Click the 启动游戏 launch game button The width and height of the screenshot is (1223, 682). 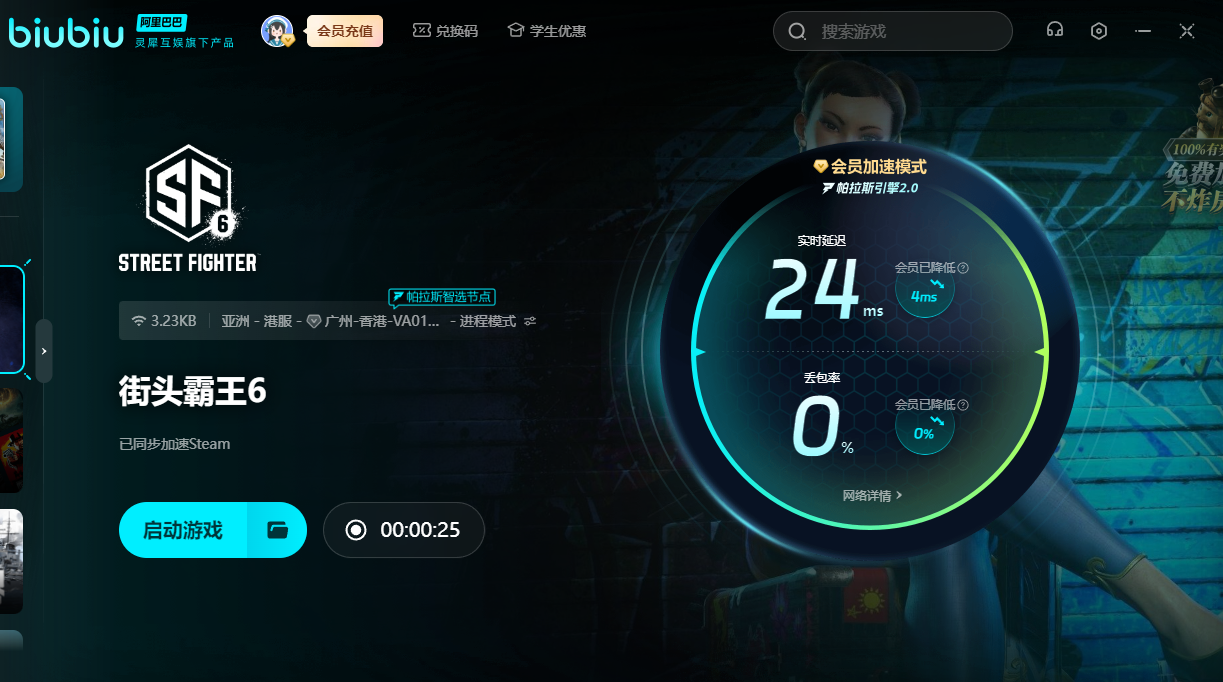(x=183, y=530)
